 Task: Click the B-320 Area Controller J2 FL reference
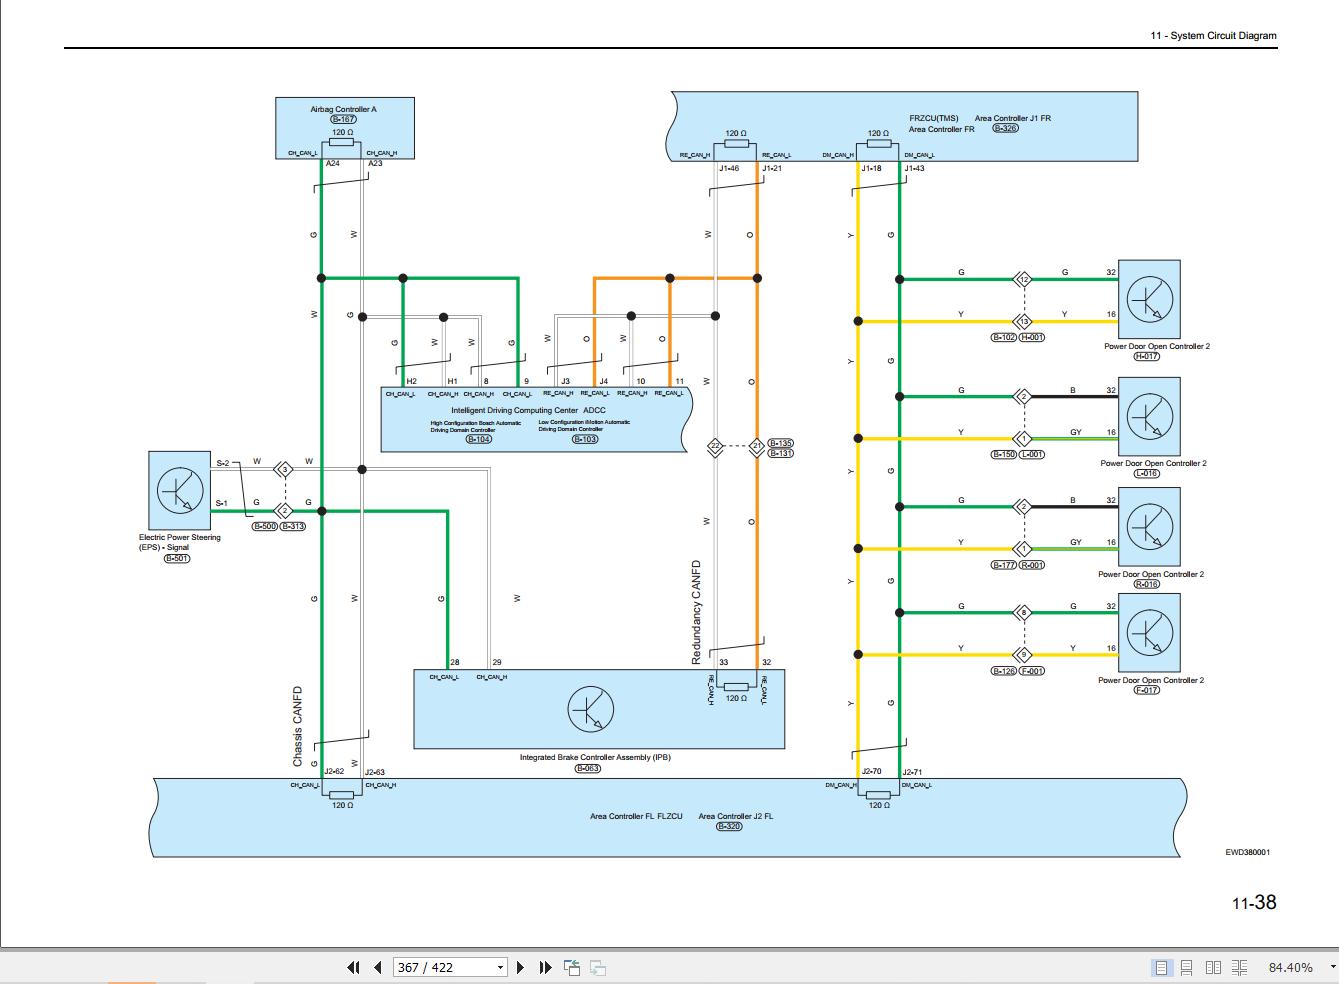[728, 826]
